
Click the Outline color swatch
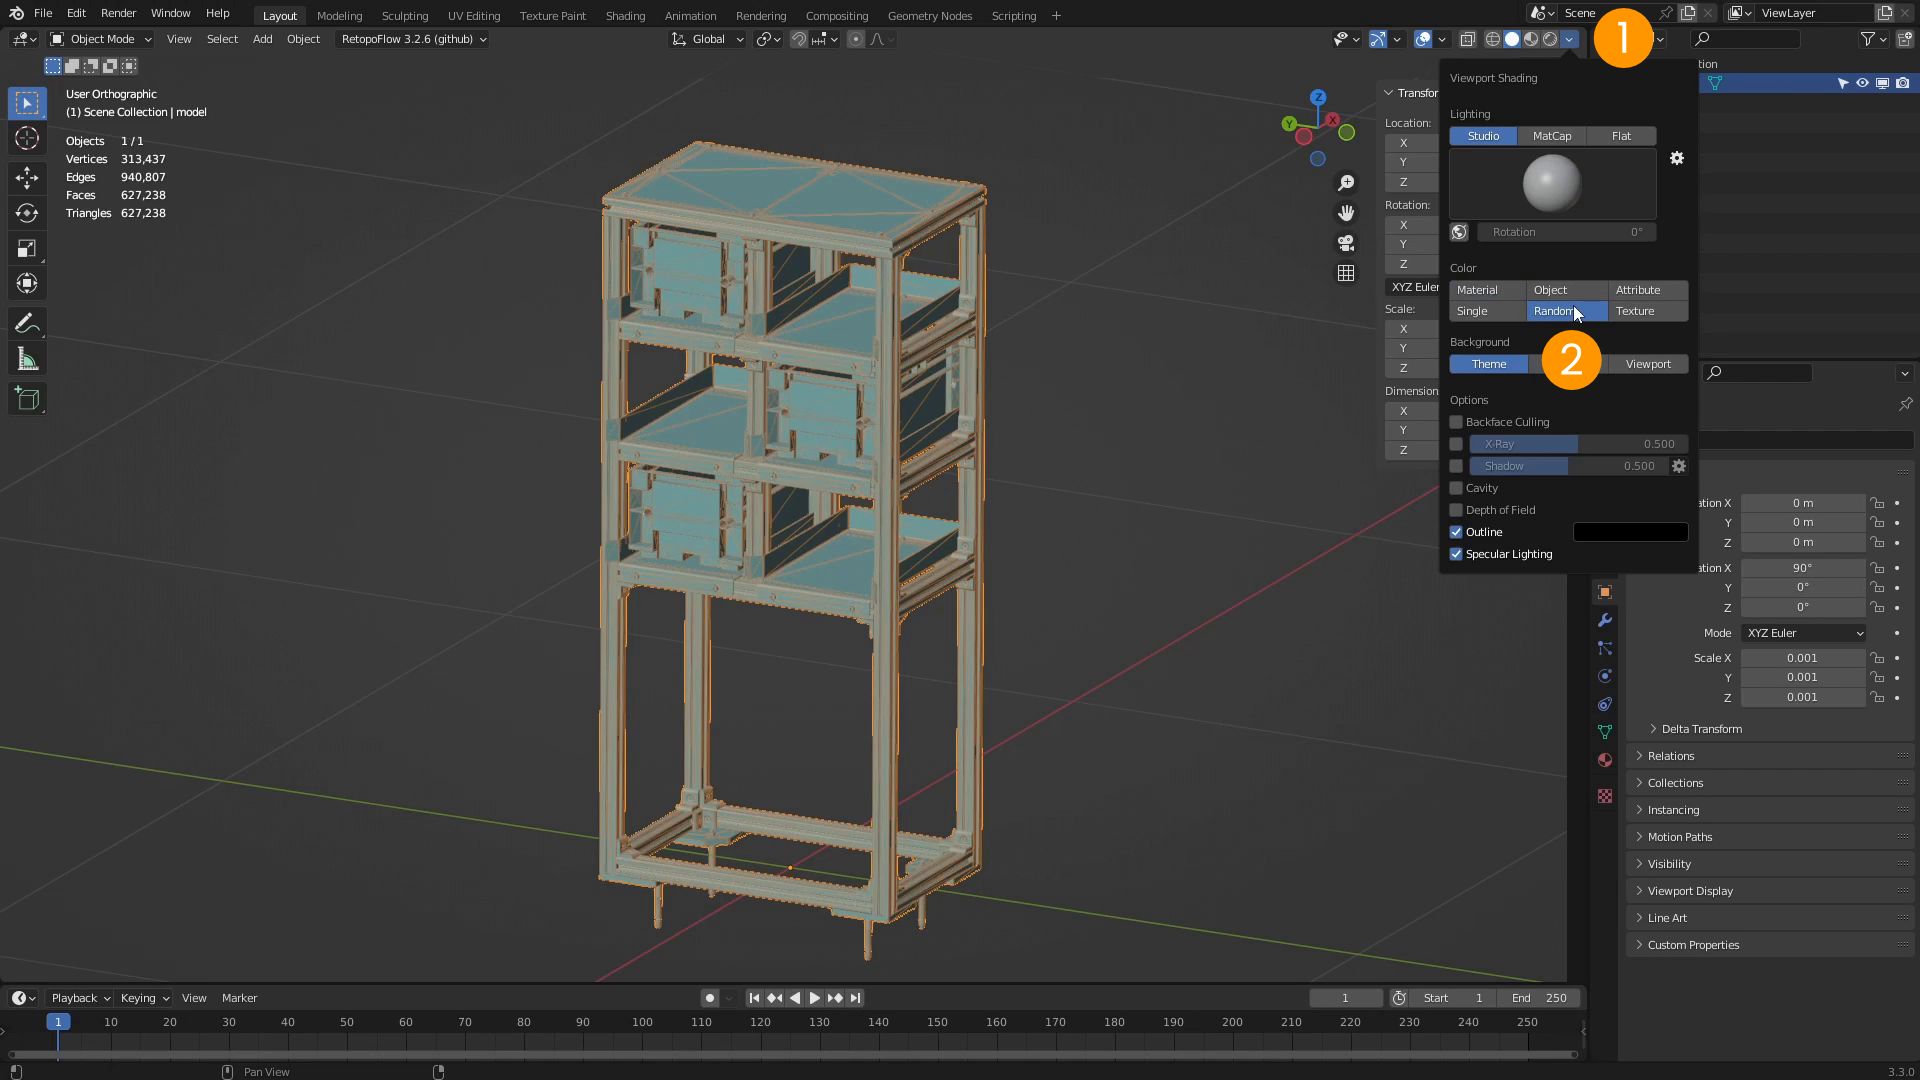1630,532
